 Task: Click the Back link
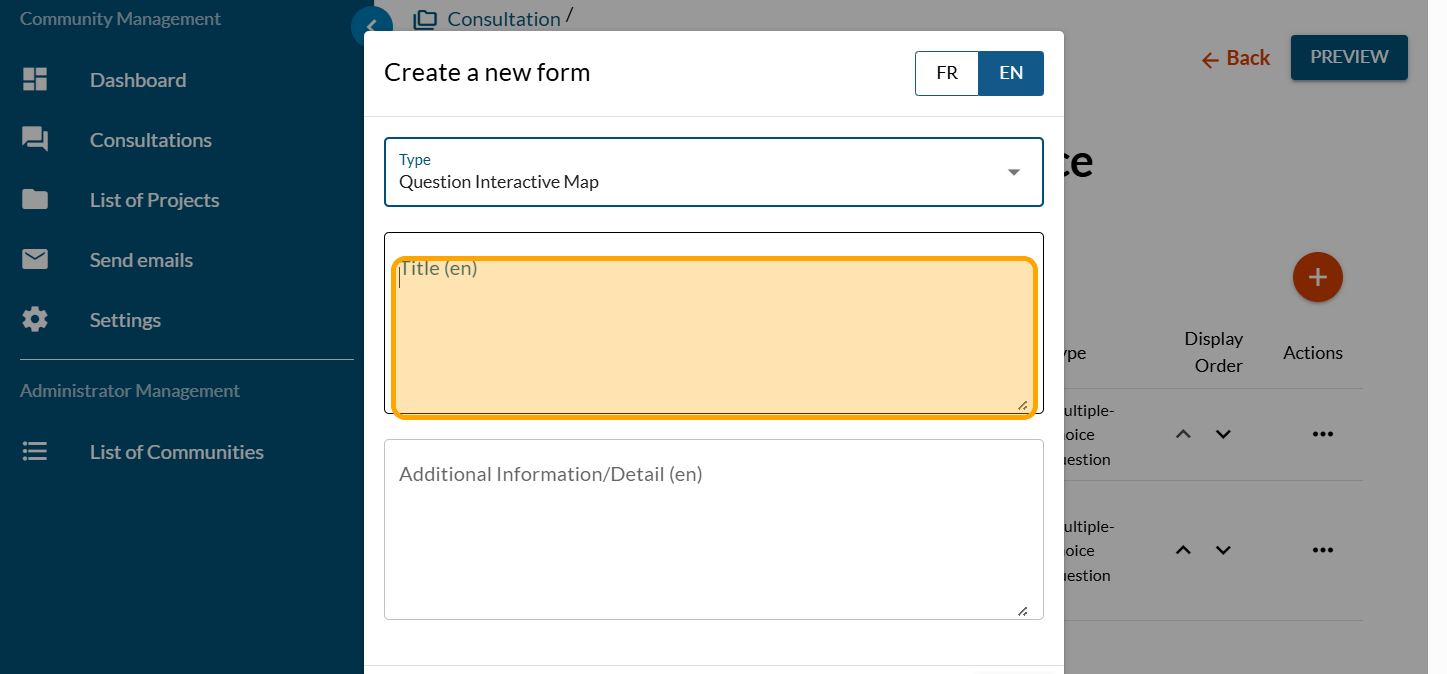(1236, 59)
